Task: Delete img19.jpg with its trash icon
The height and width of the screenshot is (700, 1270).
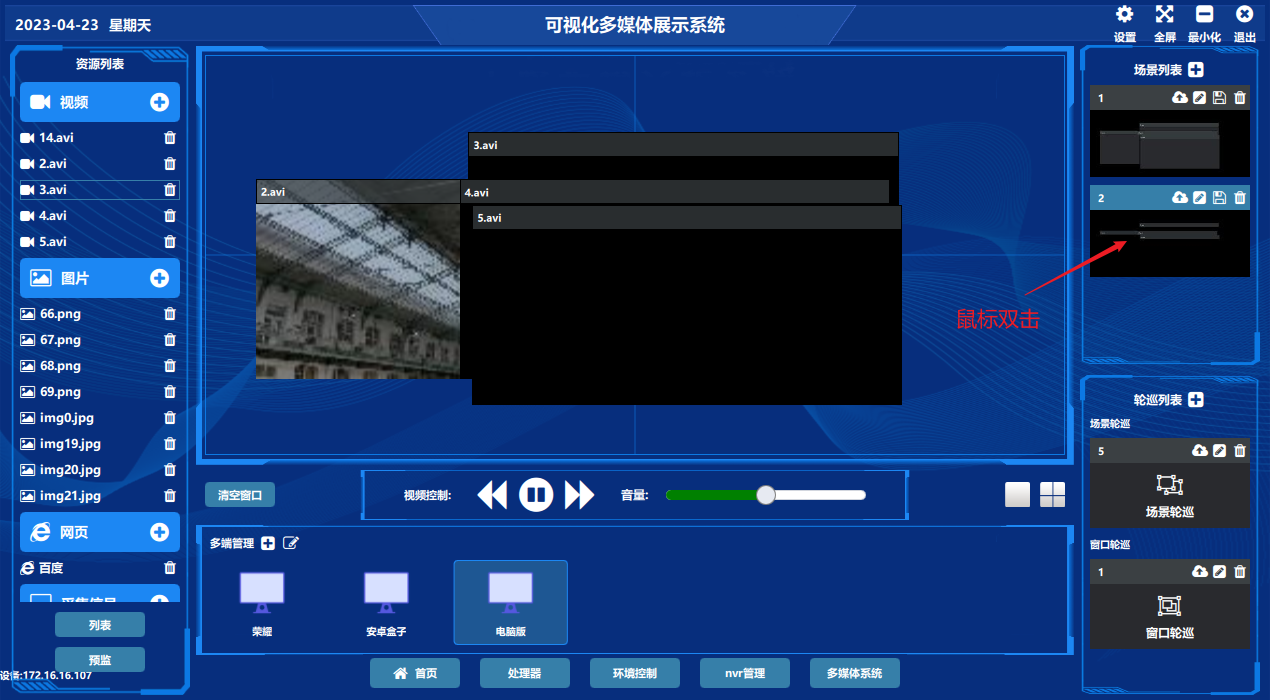Action: (x=170, y=444)
